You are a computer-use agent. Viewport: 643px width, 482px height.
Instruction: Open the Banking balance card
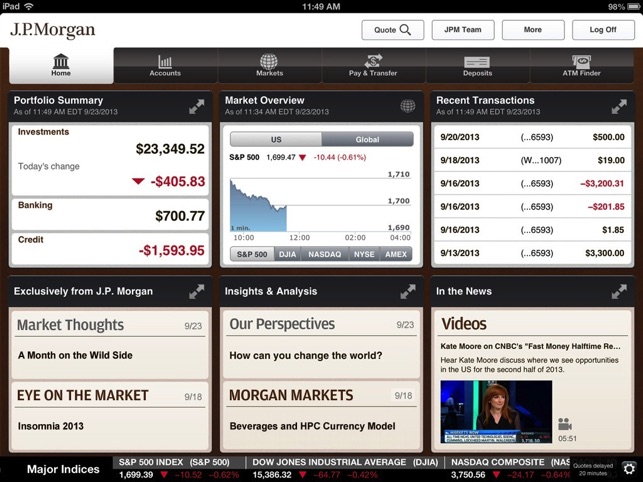(x=110, y=215)
